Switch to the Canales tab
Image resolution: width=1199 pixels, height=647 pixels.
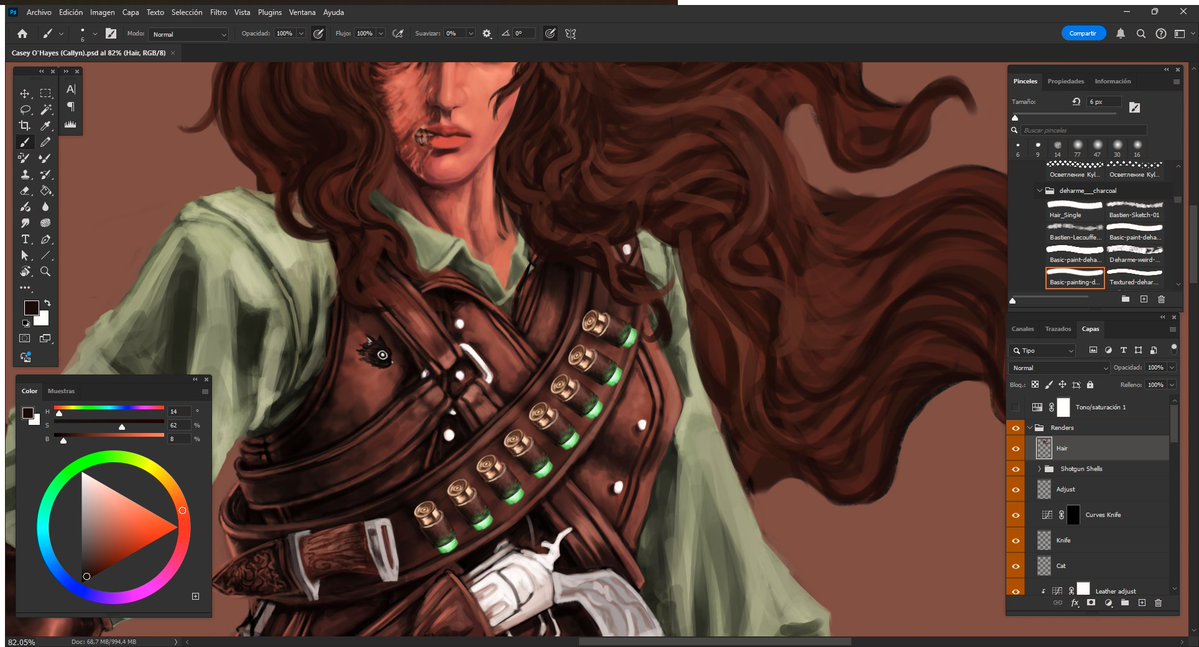(1022, 329)
